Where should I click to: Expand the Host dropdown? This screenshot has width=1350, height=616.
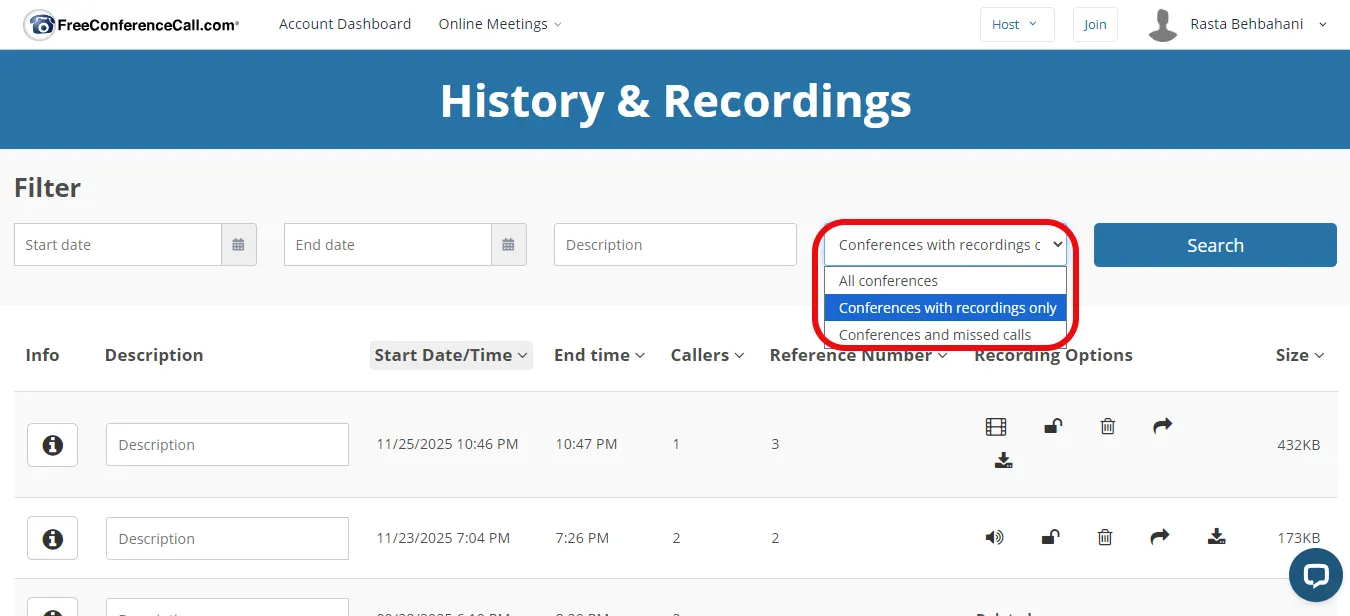(x=1016, y=24)
